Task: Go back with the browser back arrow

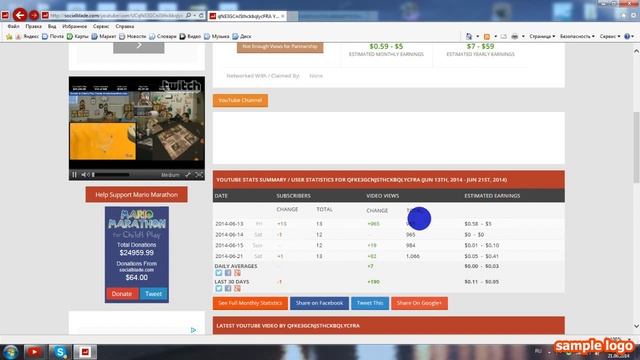Action: [x=20, y=16]
